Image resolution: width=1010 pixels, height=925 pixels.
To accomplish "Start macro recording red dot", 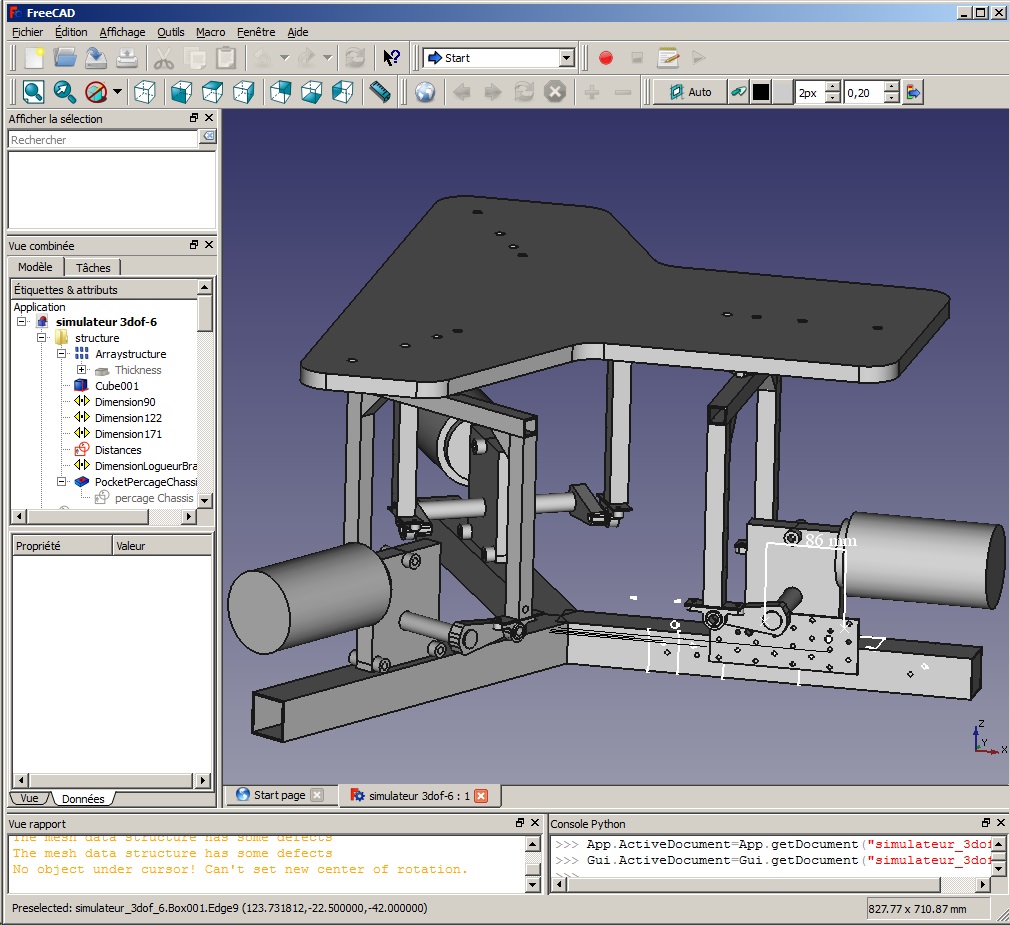I will pyautogui.click(x=605, y=58).
